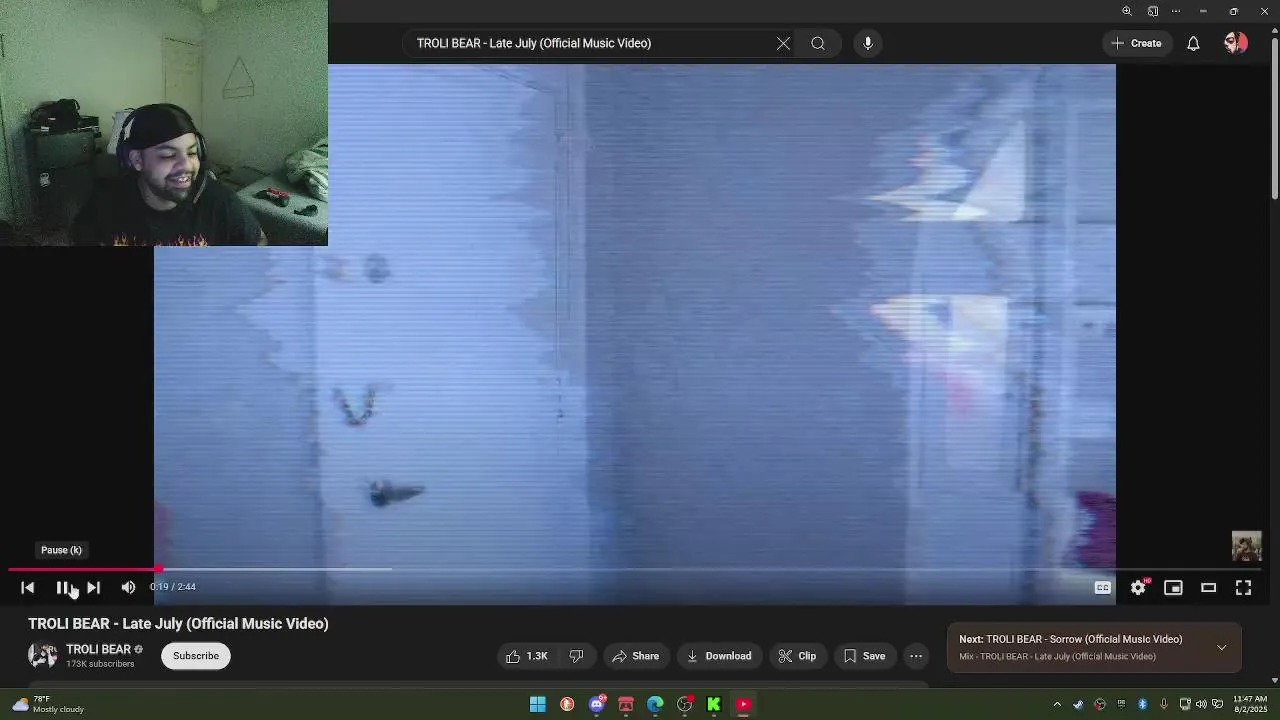Switch to miniplayer mode
The height and width of the screenshot is (720, 1280).
(x=1173, y=588)
